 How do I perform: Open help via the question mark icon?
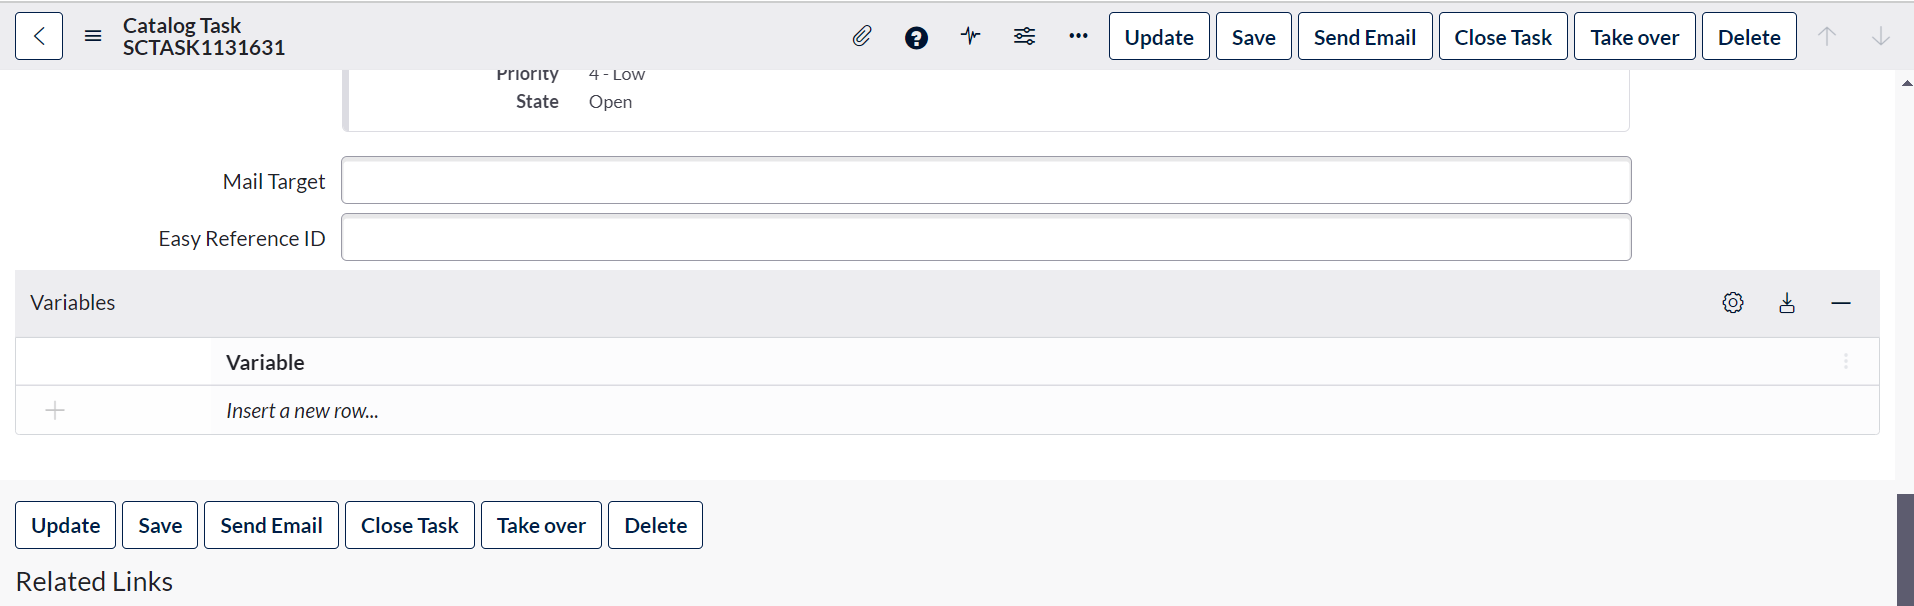[x=916, y=37]
